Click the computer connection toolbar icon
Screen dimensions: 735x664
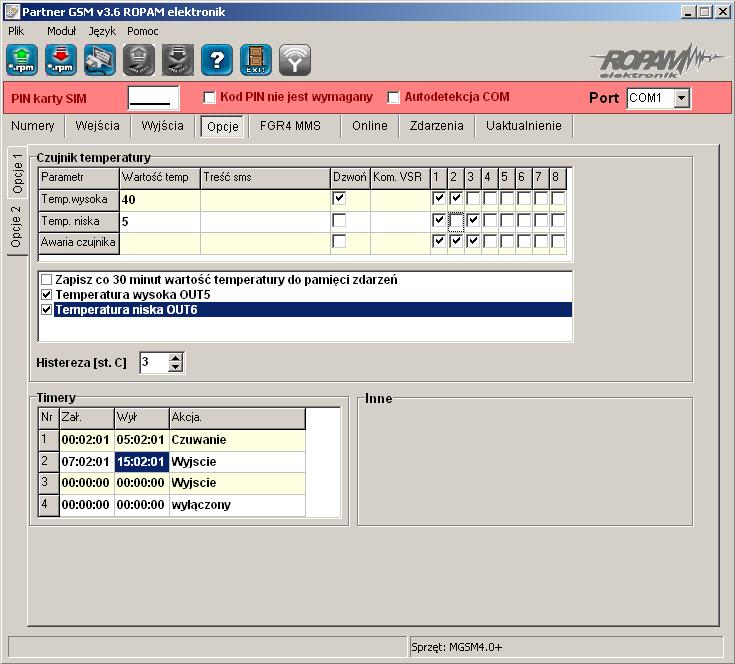100,60
